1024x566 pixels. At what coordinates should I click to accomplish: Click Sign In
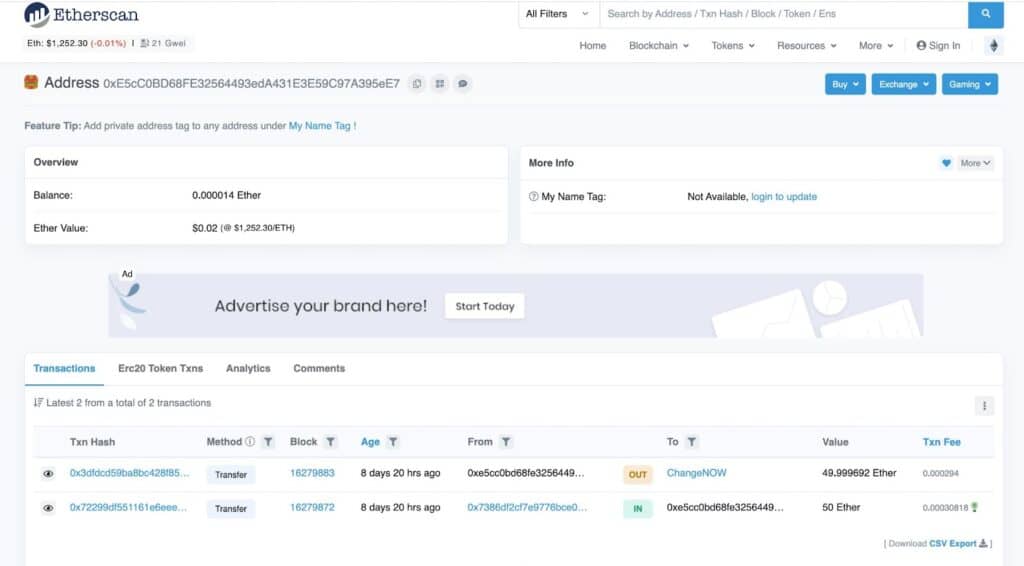(938, 46)
